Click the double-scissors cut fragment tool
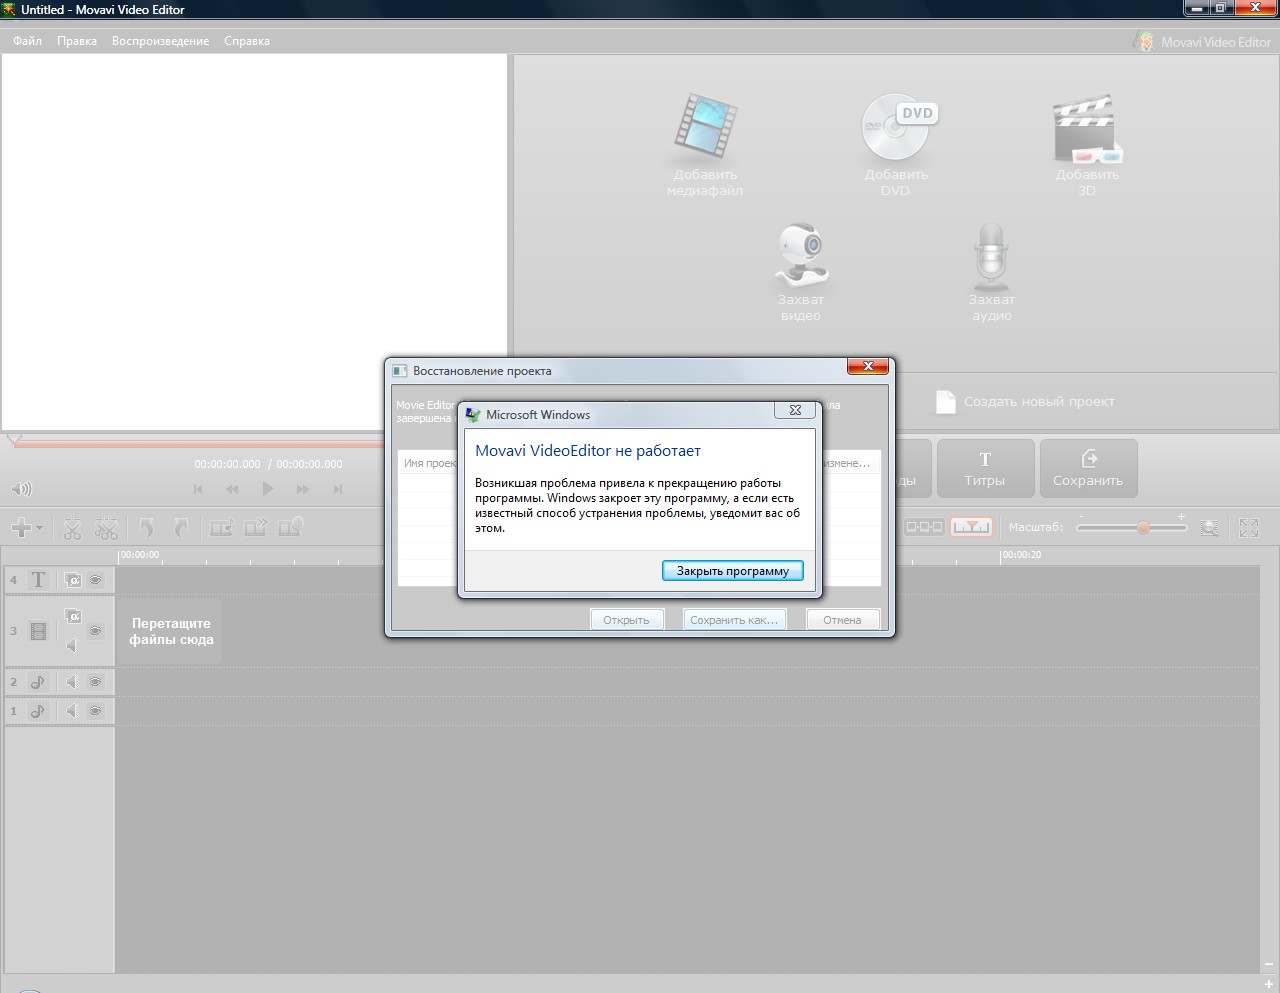This screenshot has width=1280, height=993. coord(106,527)
